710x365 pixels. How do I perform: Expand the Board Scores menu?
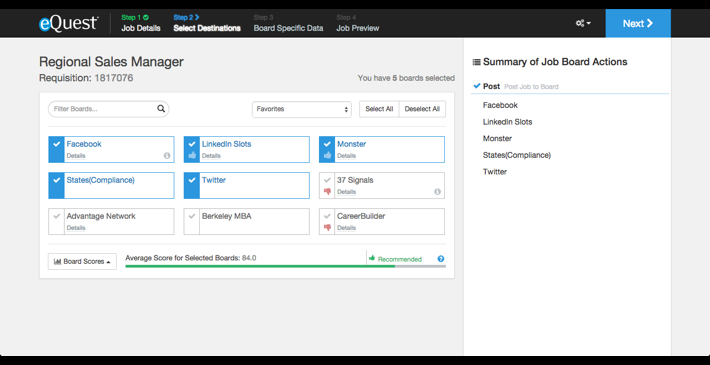pos(82,261)
